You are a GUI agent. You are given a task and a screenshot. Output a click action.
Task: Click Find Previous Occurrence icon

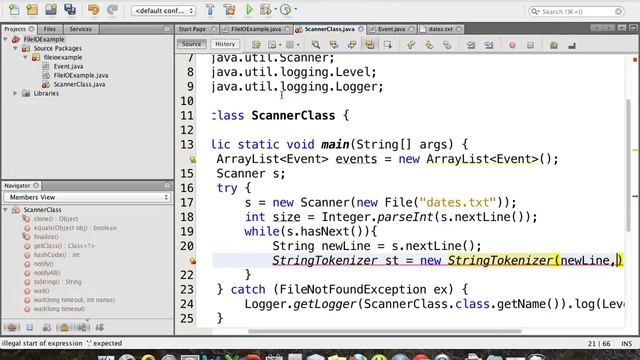click(334, 45)
